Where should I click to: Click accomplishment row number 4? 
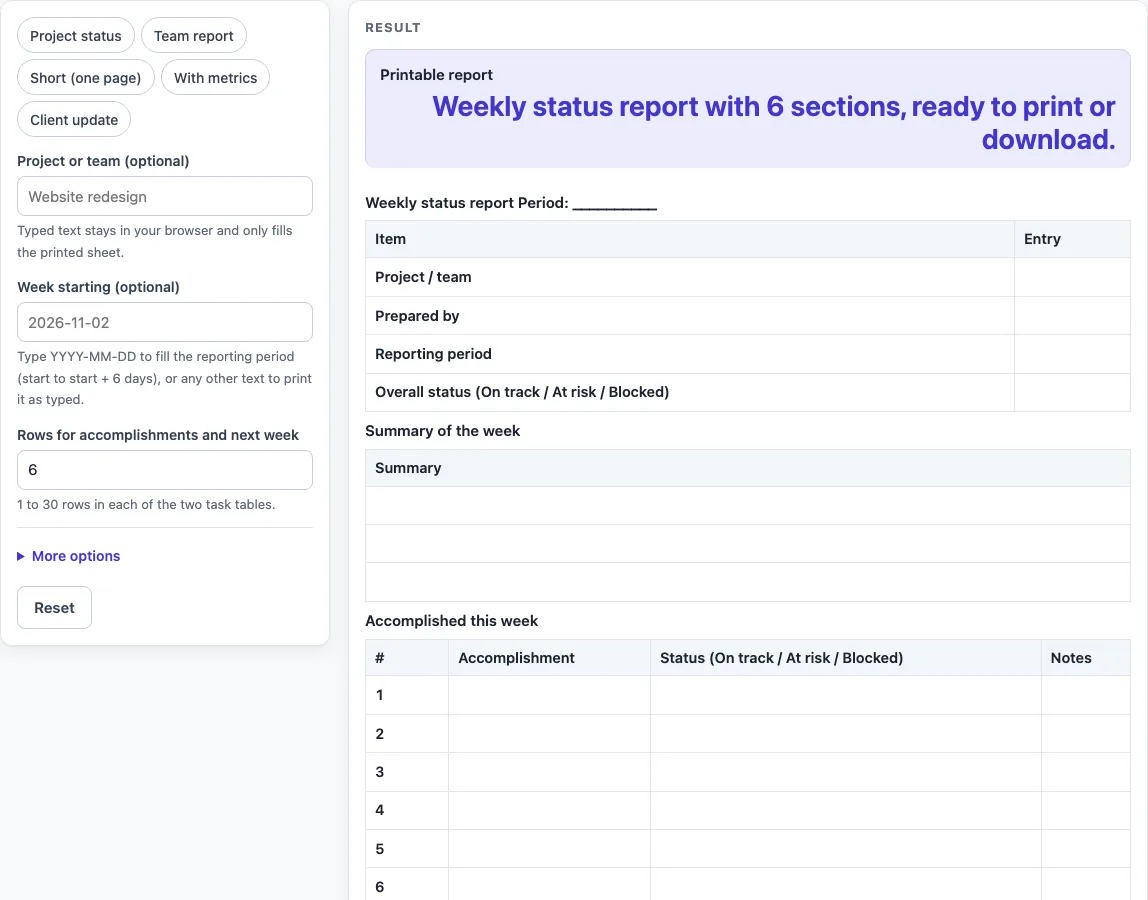pyautogui.click(x=748, y=810)
